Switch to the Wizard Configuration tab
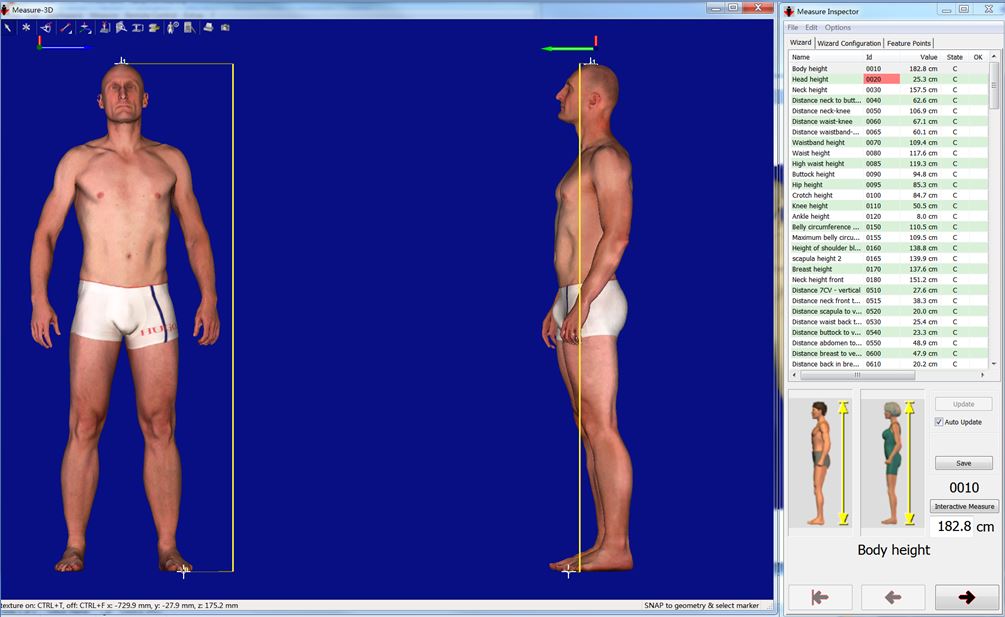The image size is (1005, 617). pos(849,43)
